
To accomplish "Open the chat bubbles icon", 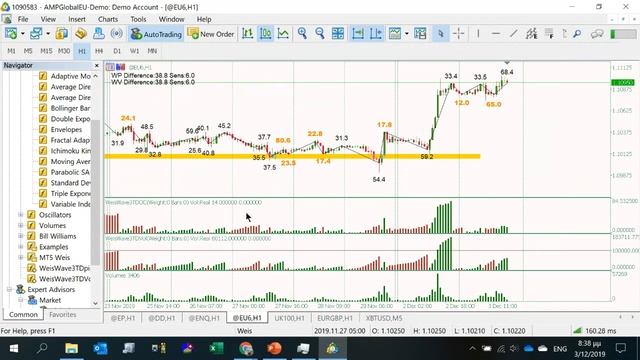I will 597,34.
